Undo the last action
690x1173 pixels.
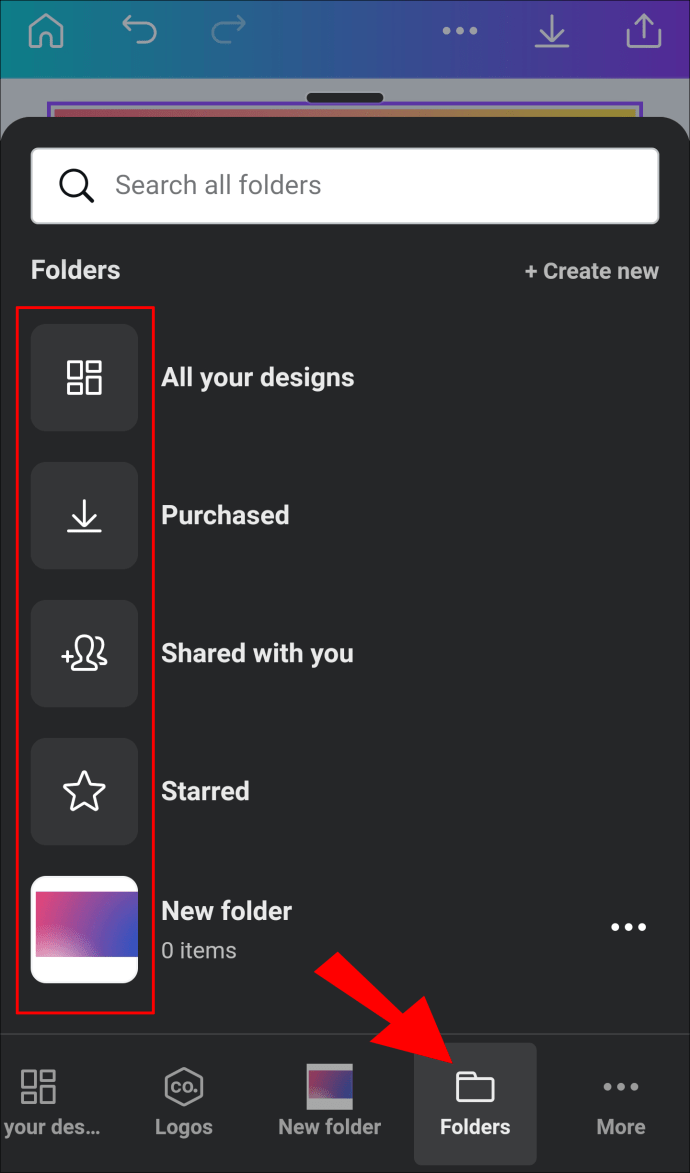click(x=139, y=30)
